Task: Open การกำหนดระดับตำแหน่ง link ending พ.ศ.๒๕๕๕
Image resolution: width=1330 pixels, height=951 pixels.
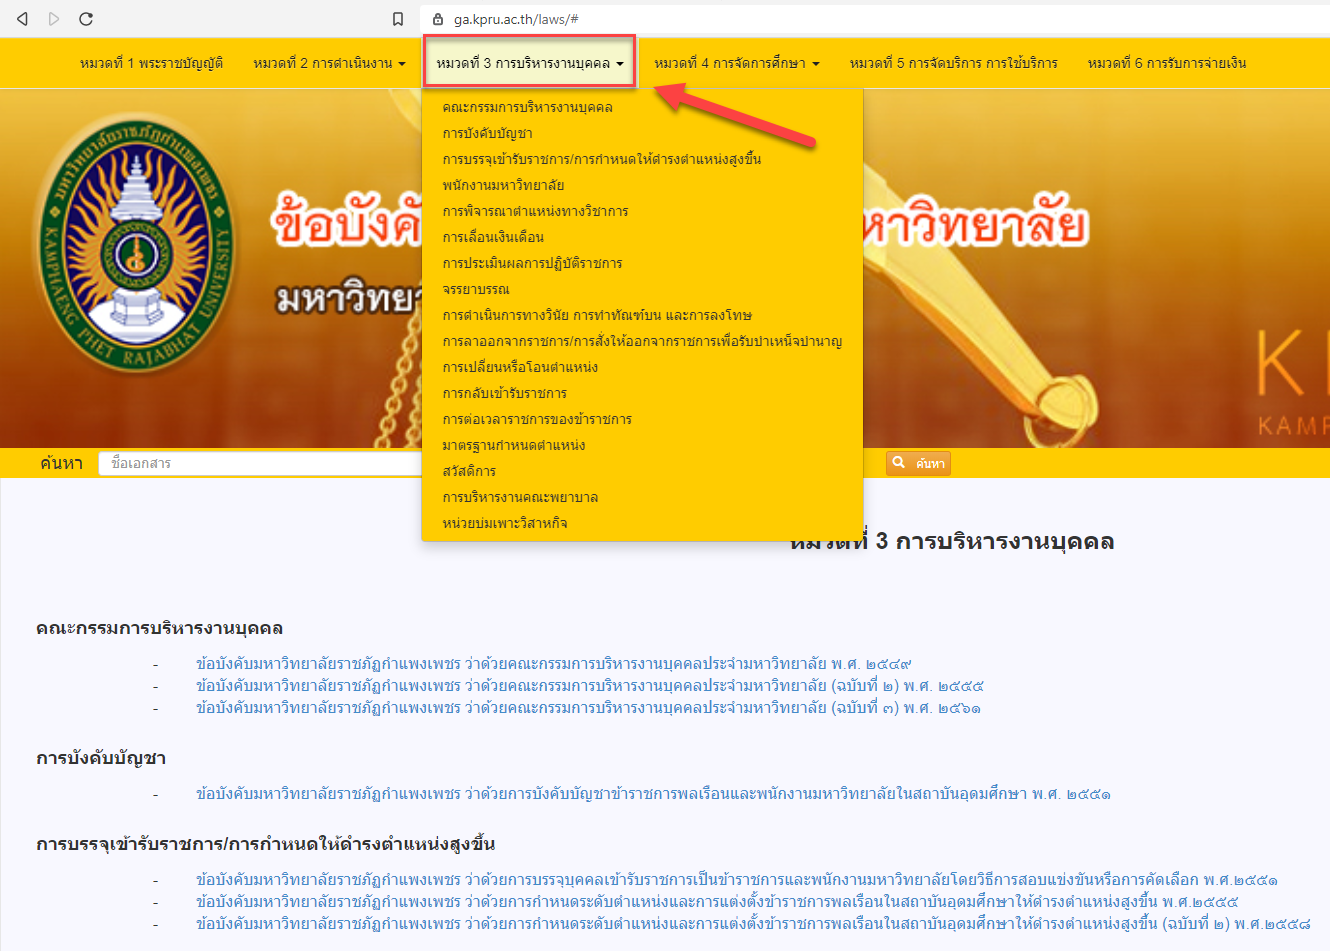Action: [717, 902]
